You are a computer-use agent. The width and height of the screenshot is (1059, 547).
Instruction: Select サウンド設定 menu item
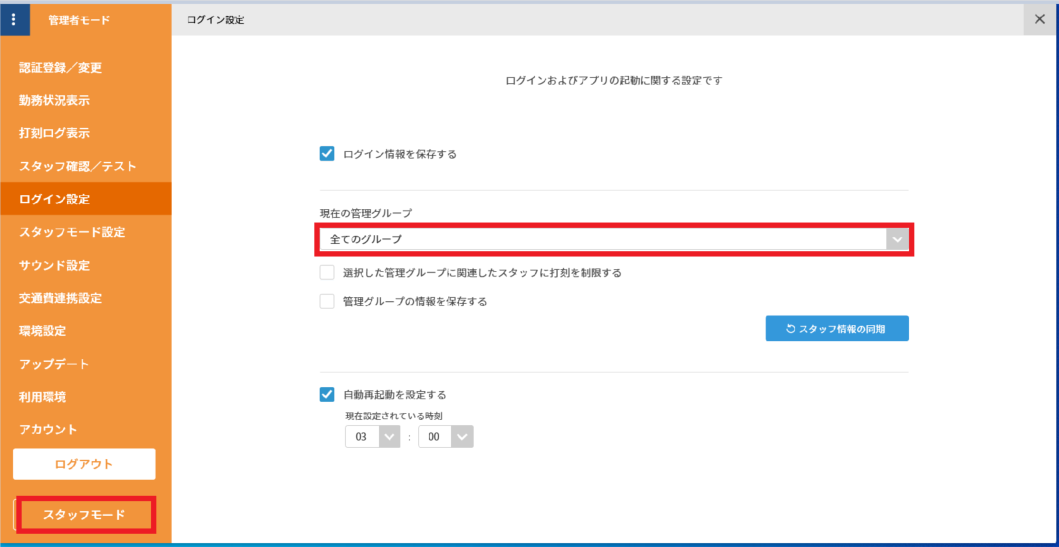54,265
